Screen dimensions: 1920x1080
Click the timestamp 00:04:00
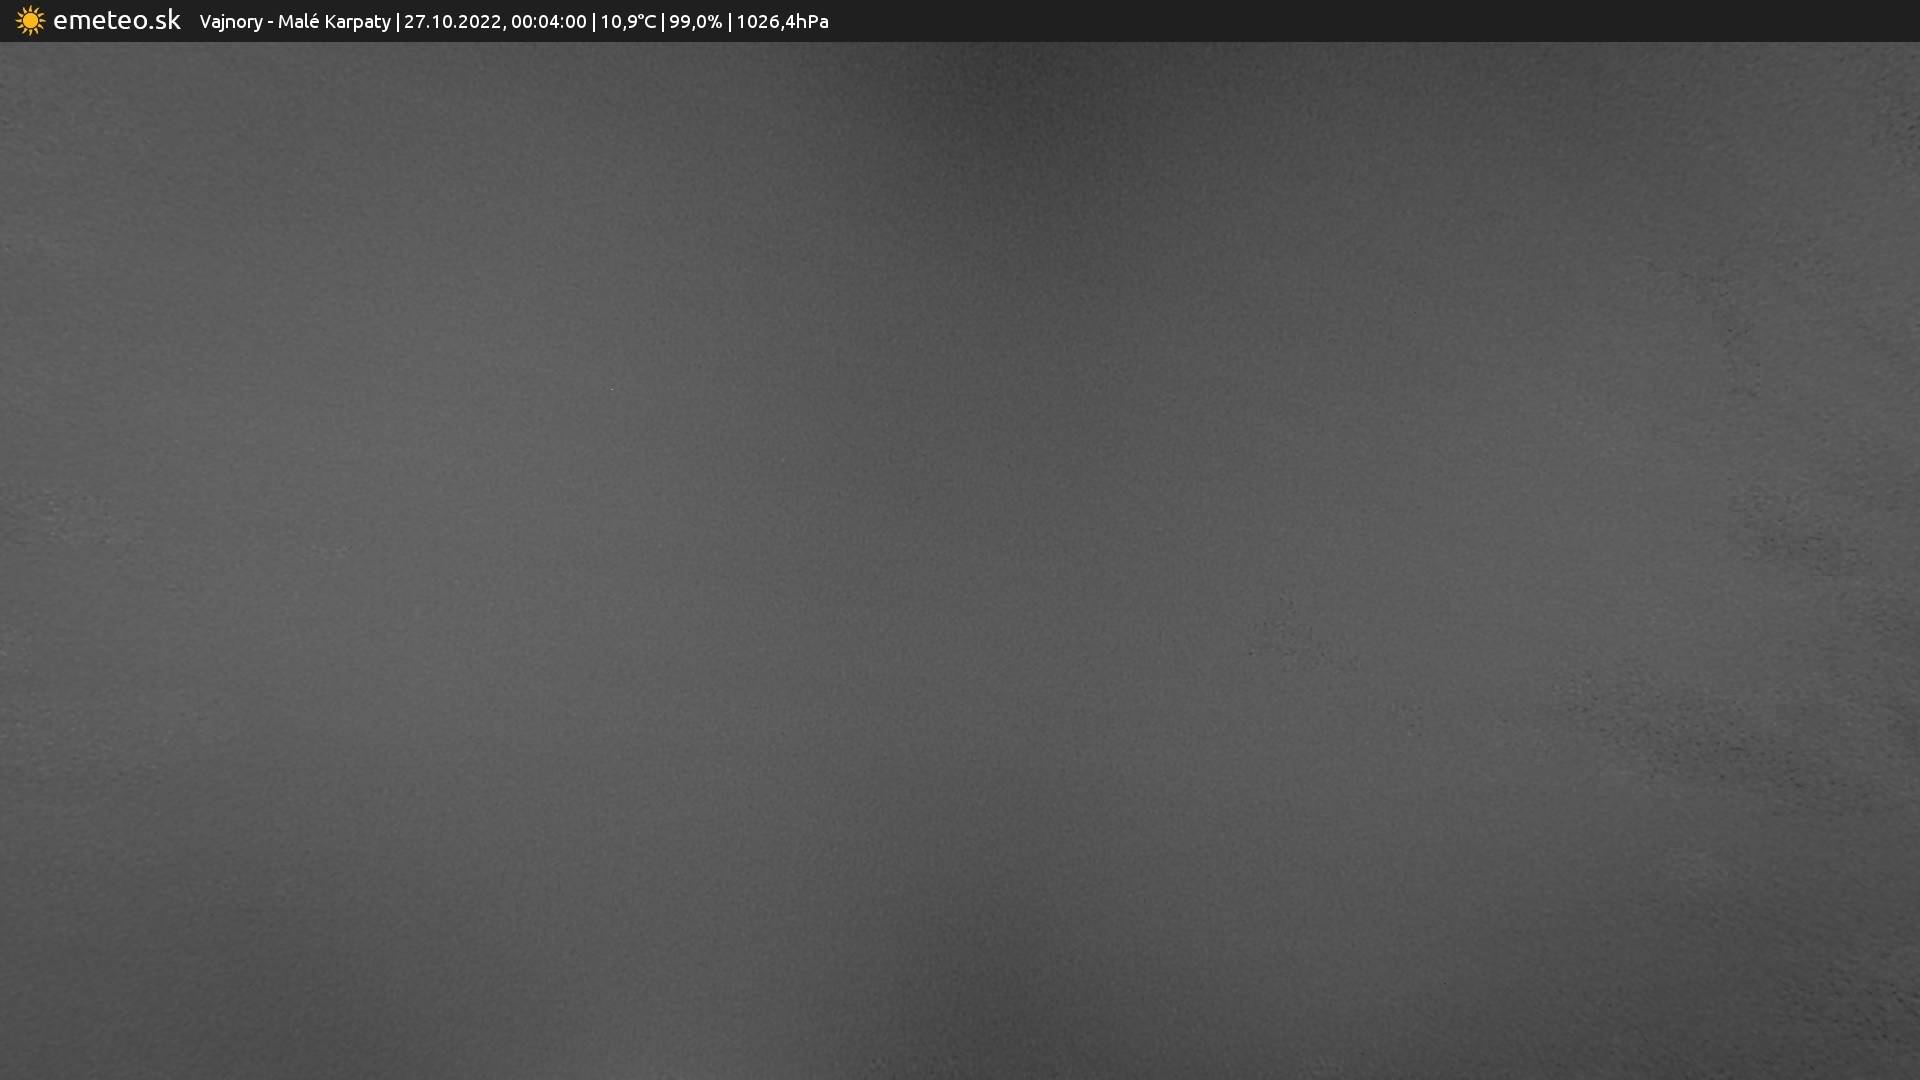point(548,22)
